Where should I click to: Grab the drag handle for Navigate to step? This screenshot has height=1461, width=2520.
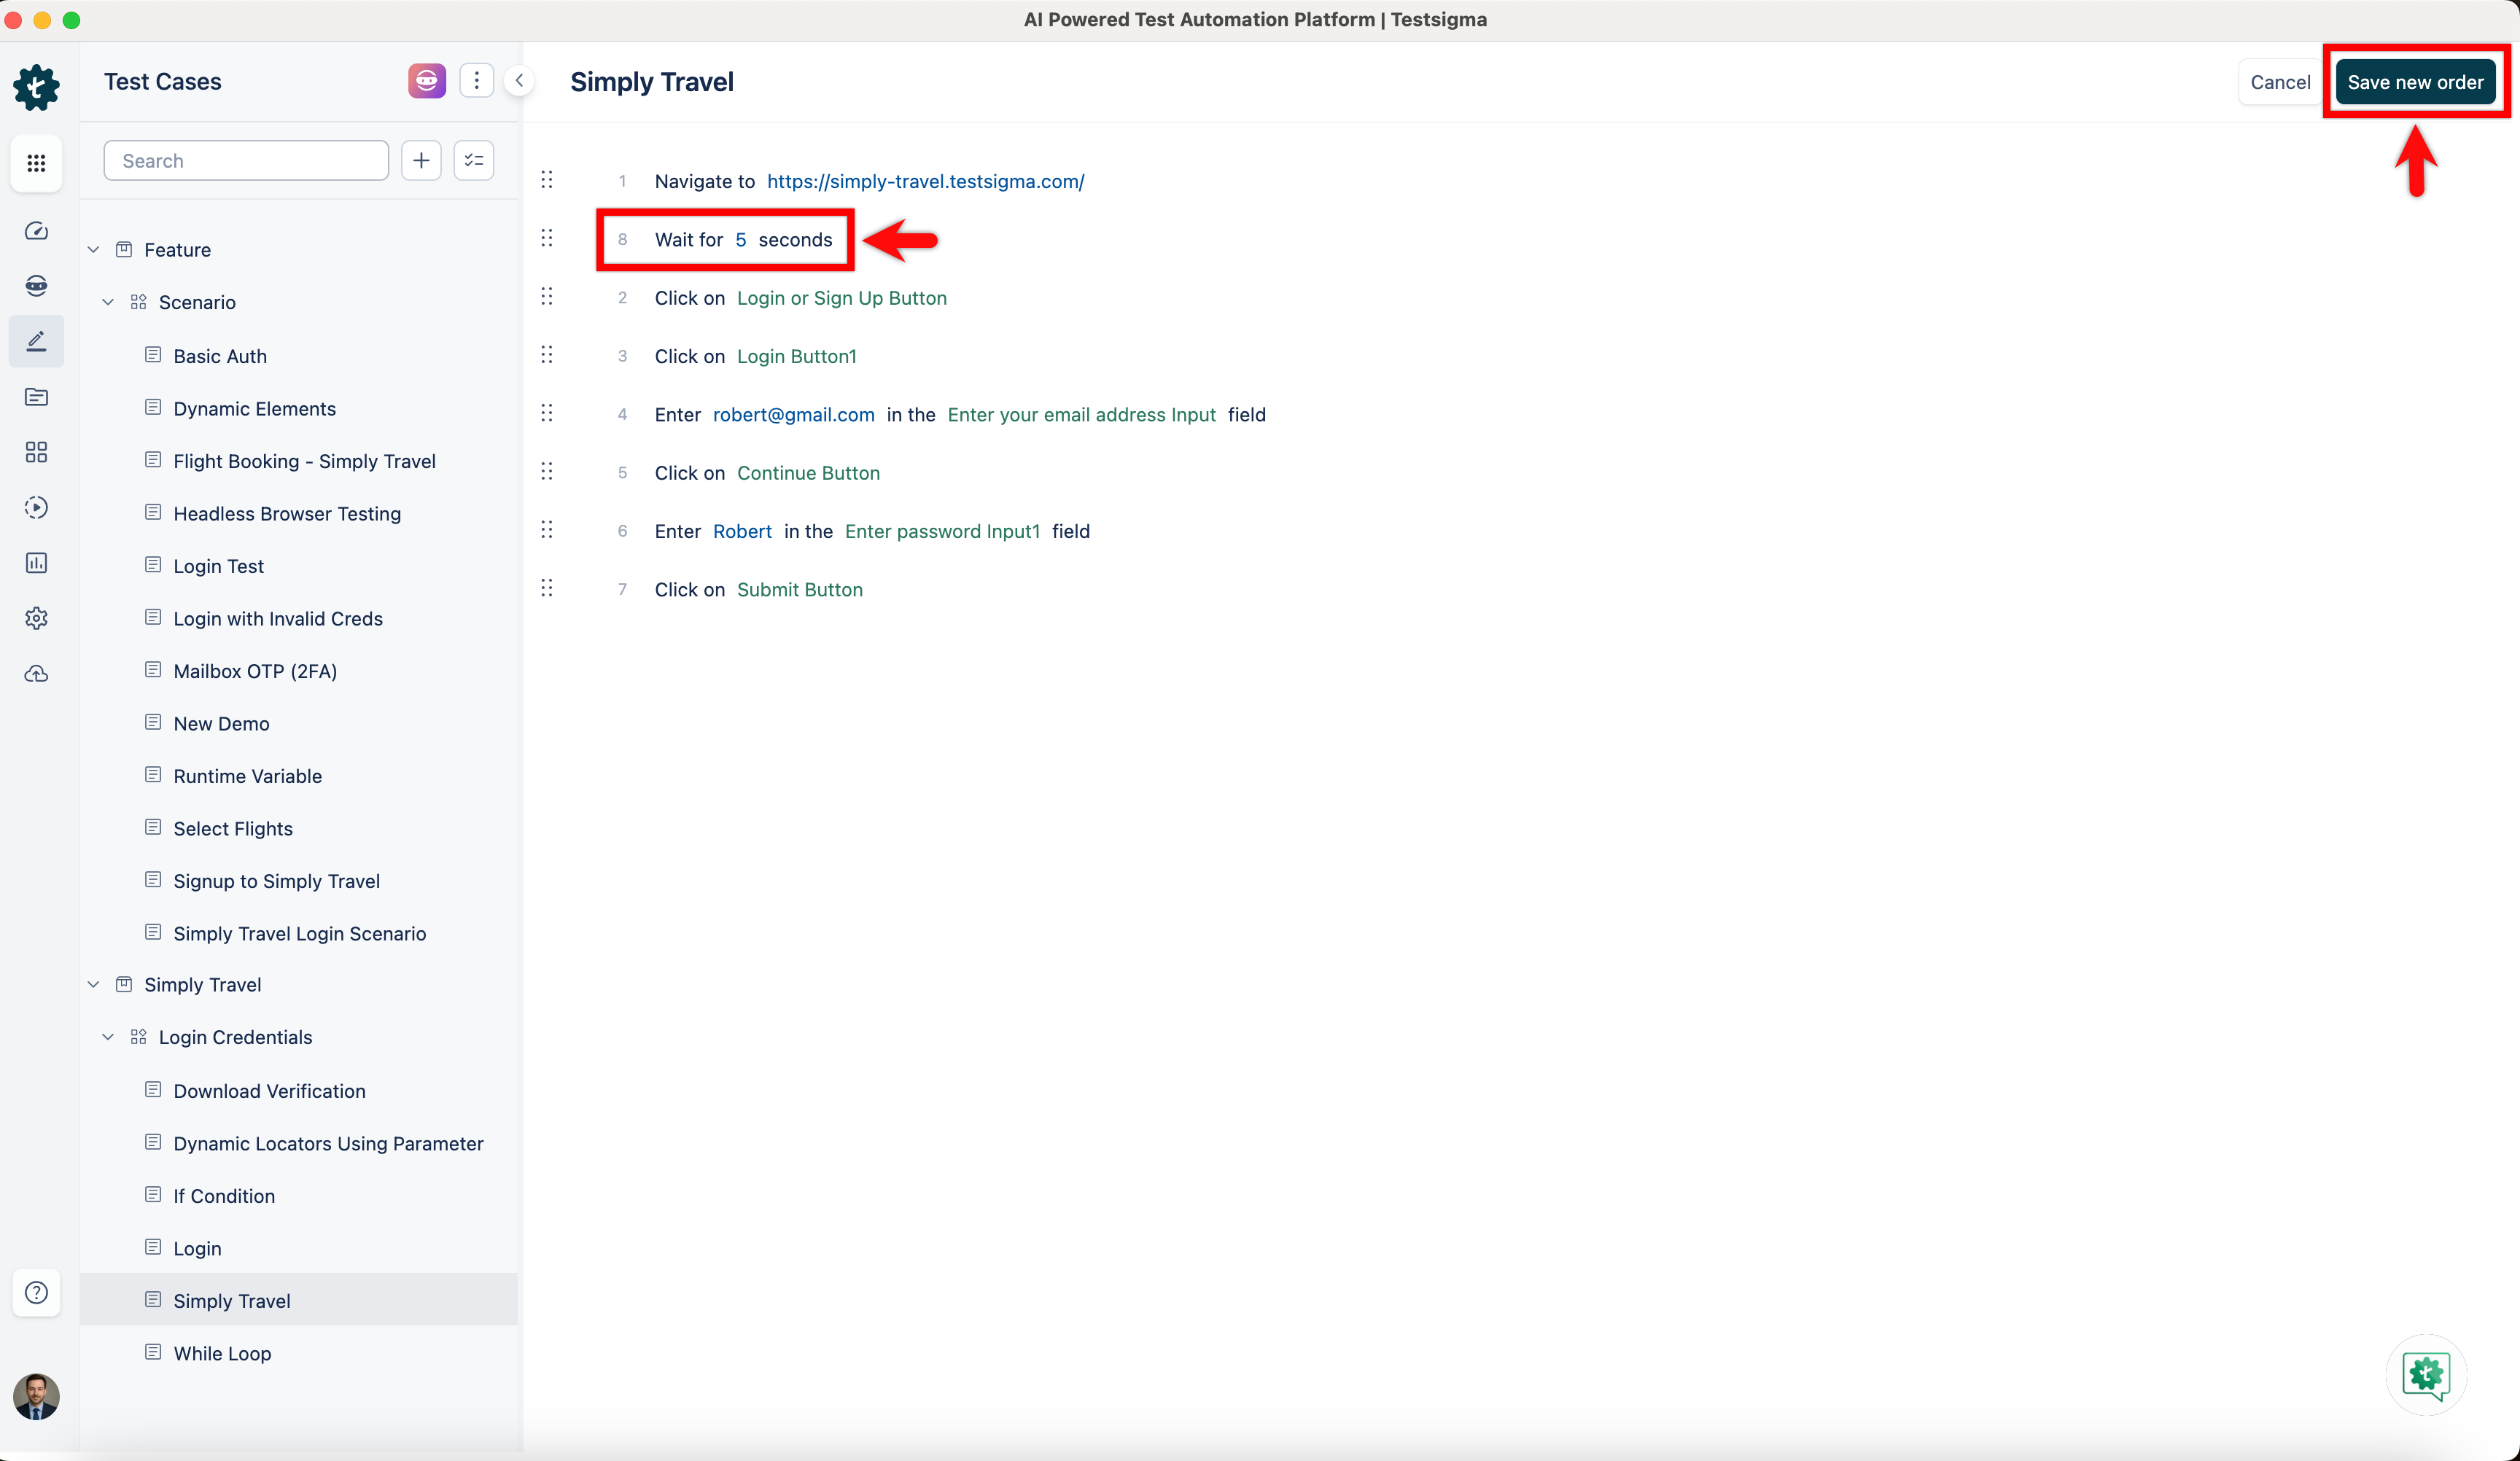click(547, 180)
